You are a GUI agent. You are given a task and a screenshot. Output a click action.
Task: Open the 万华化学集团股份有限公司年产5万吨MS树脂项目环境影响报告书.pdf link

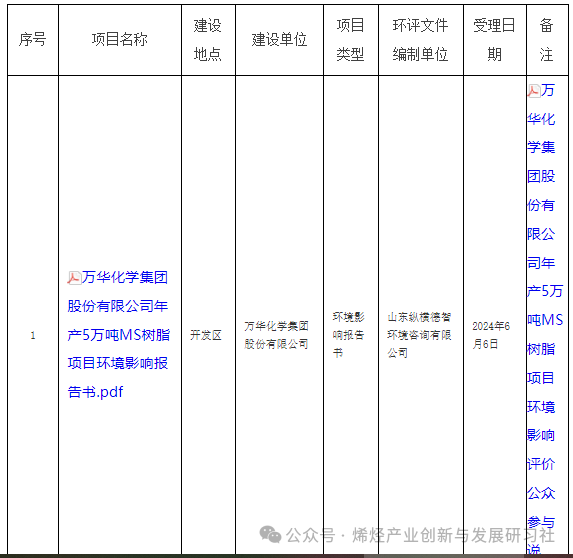[119, 335]
